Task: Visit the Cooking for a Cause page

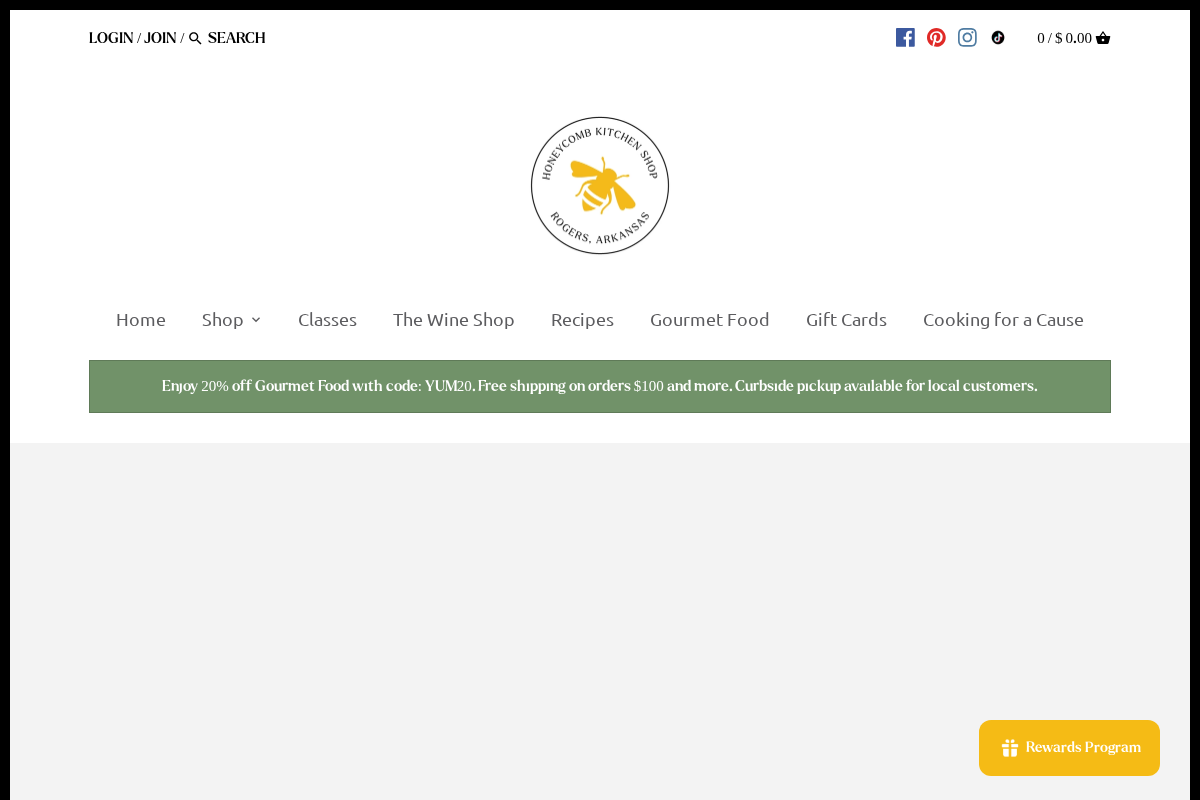Action: (x=1003, y=320)
